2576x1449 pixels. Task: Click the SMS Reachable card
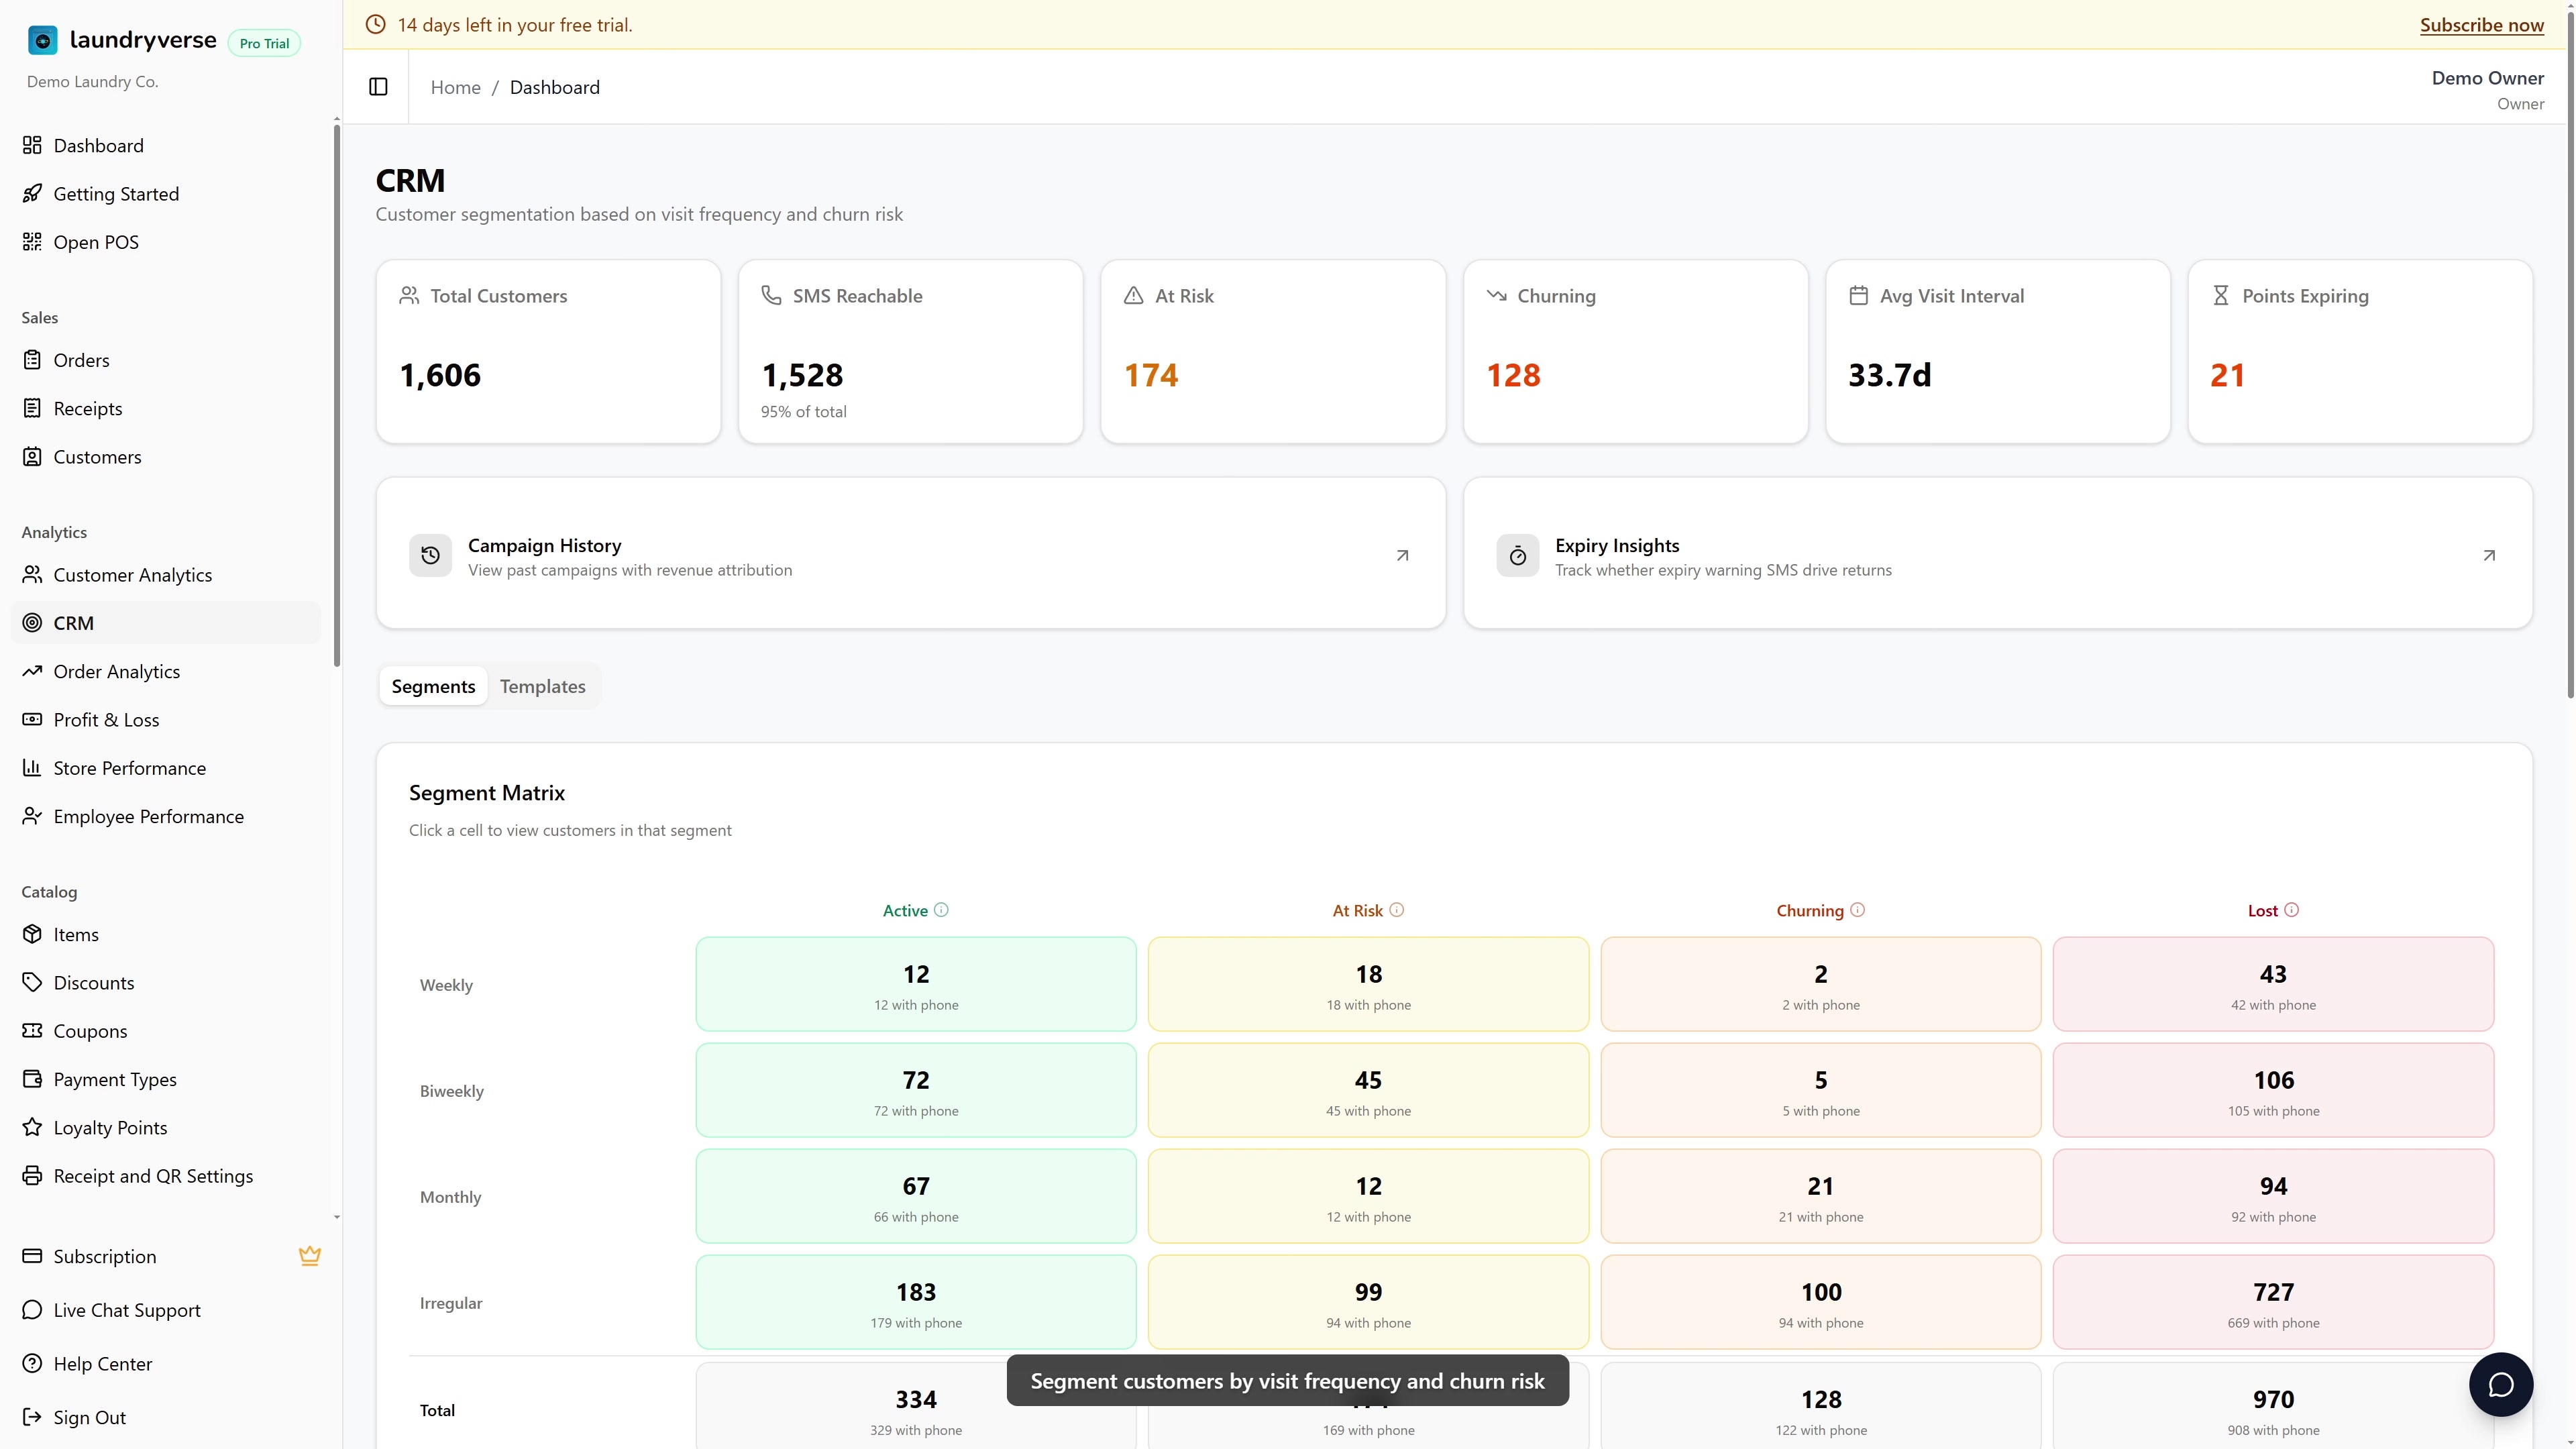(x=910, y=351)
